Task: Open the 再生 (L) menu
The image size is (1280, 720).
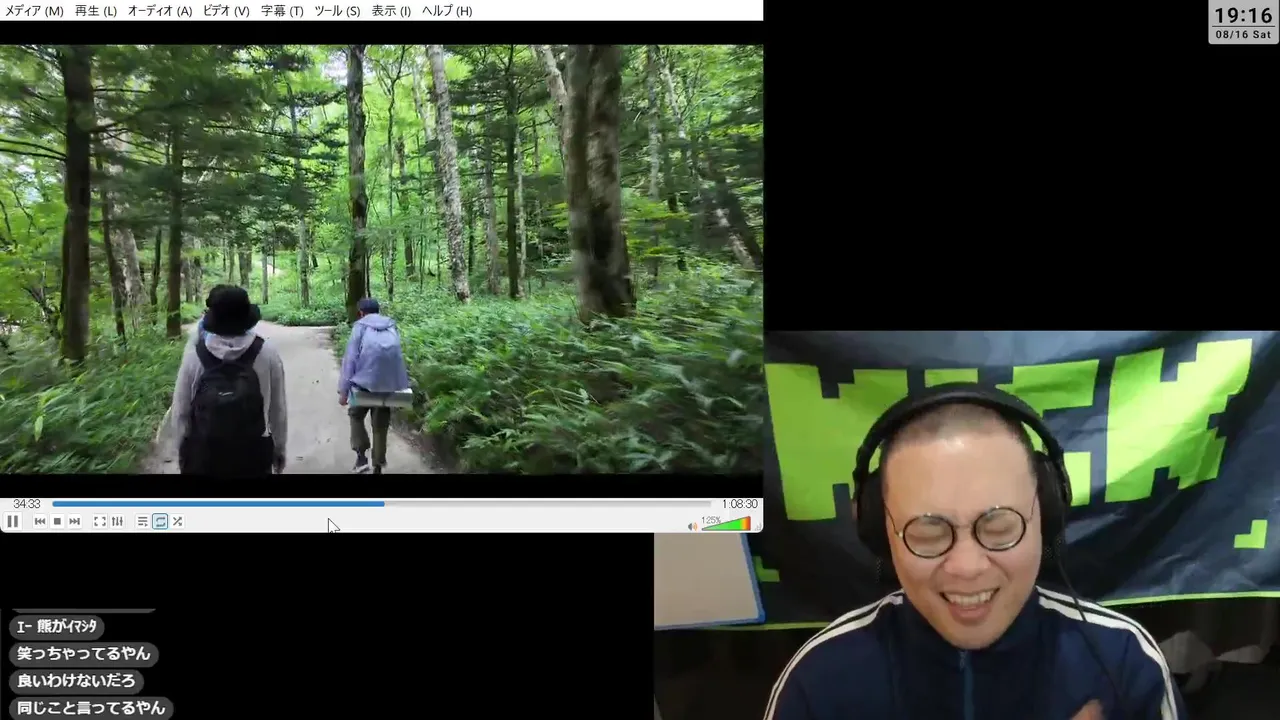Action: [x=96, y=11]
